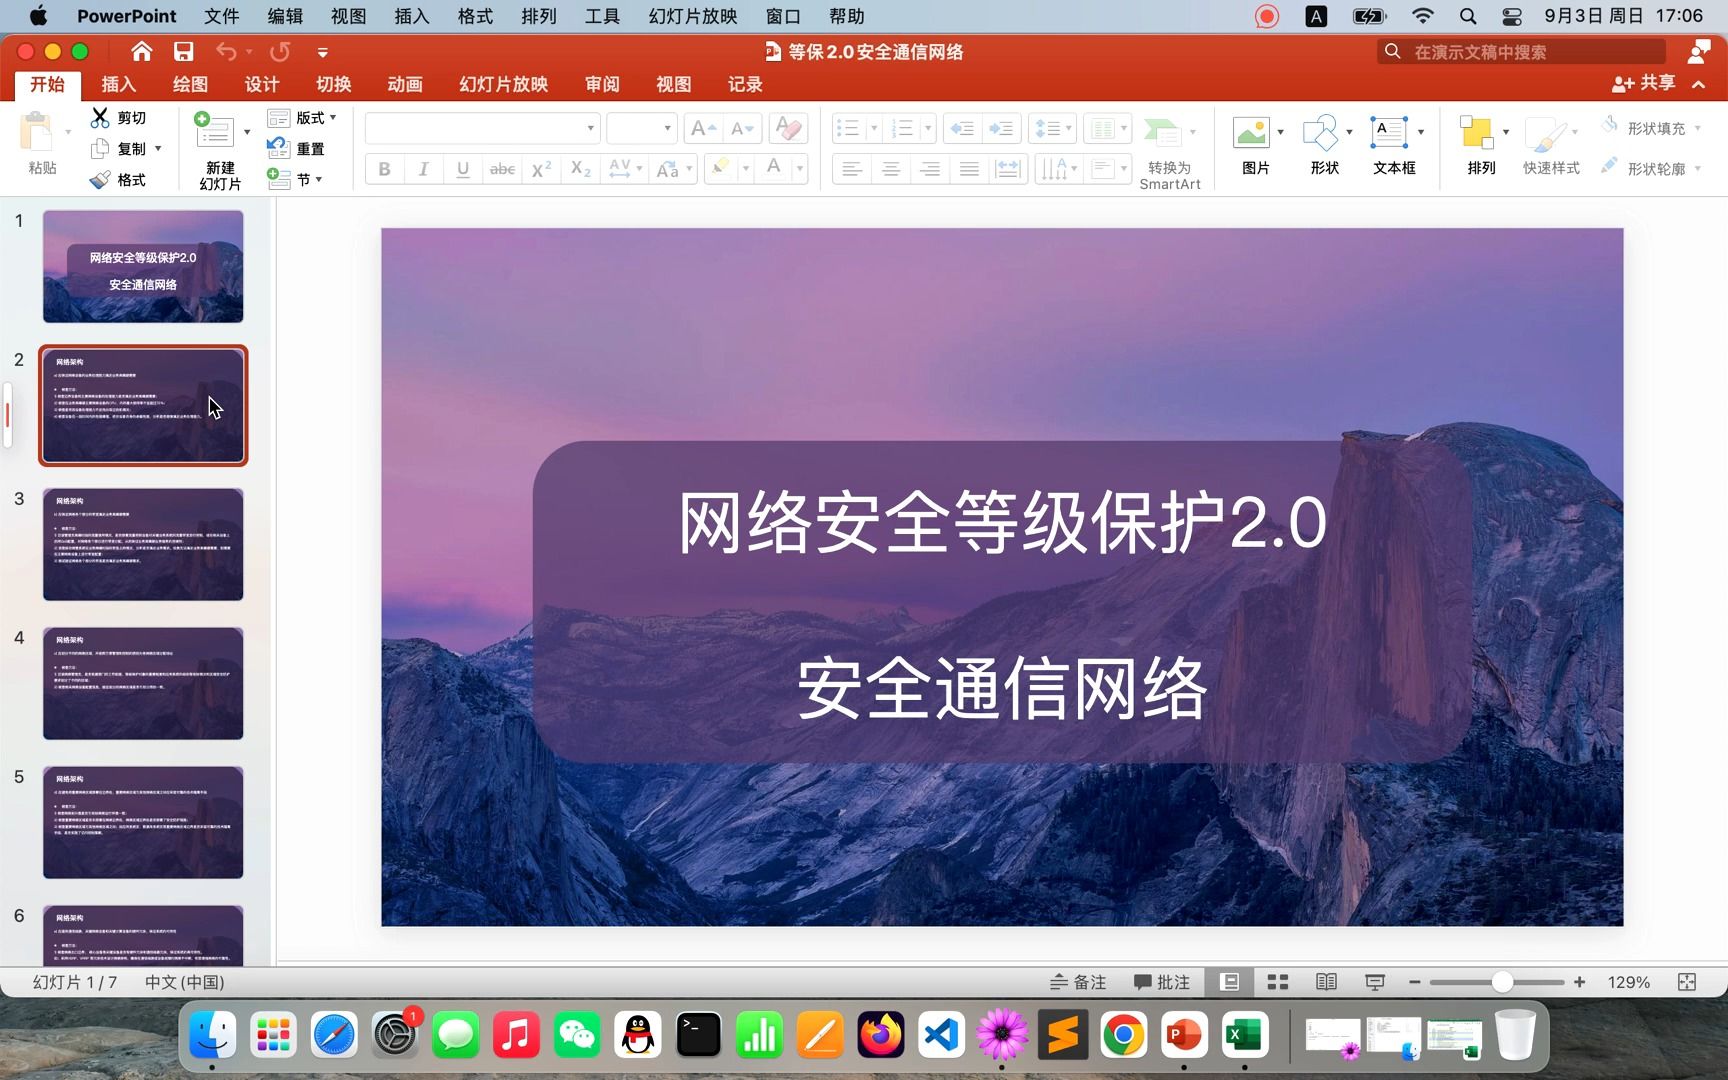Cut selection with the scissors icon
The height and width of the screenshot is (1080, 1728).
100,118
